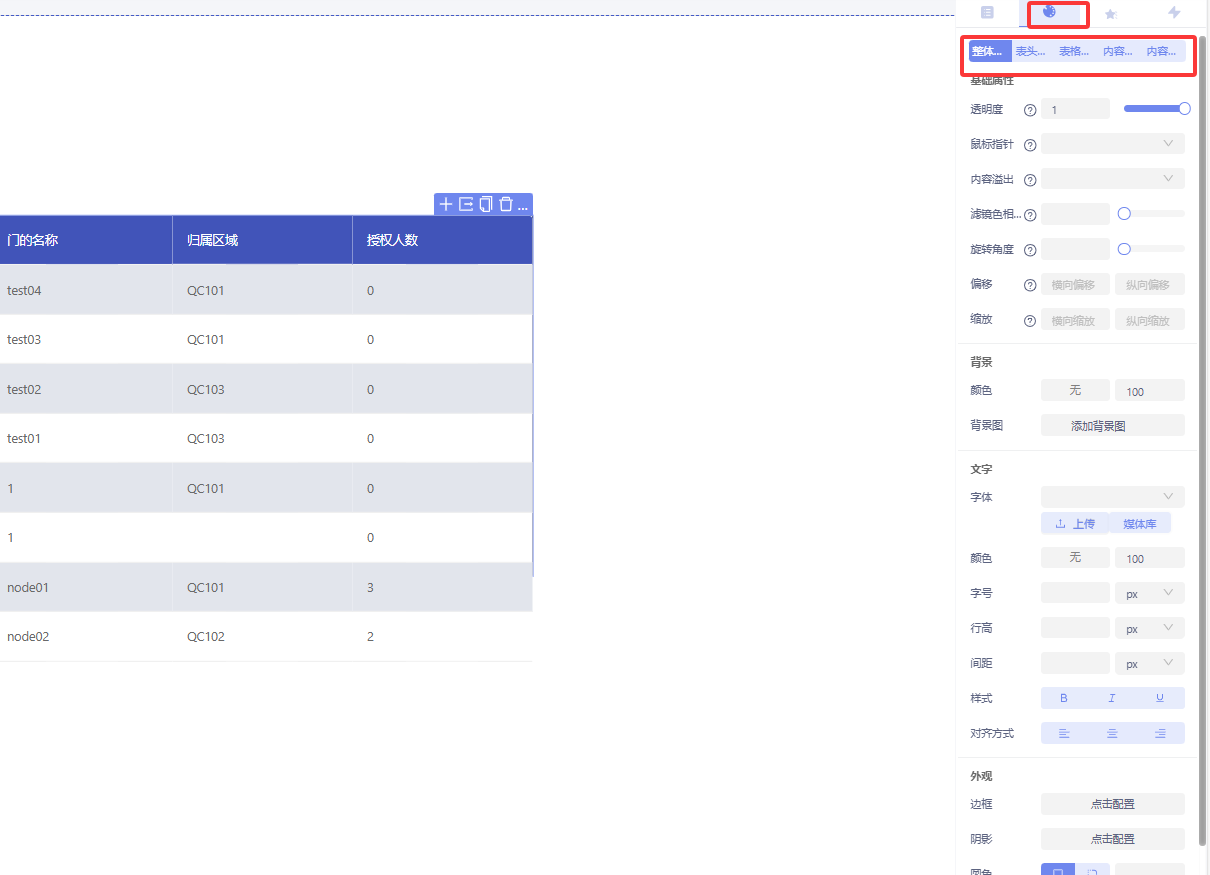Click the 添加背景图 button
The height and width of the screenshot is (875, 1210).
point(1113,425)
